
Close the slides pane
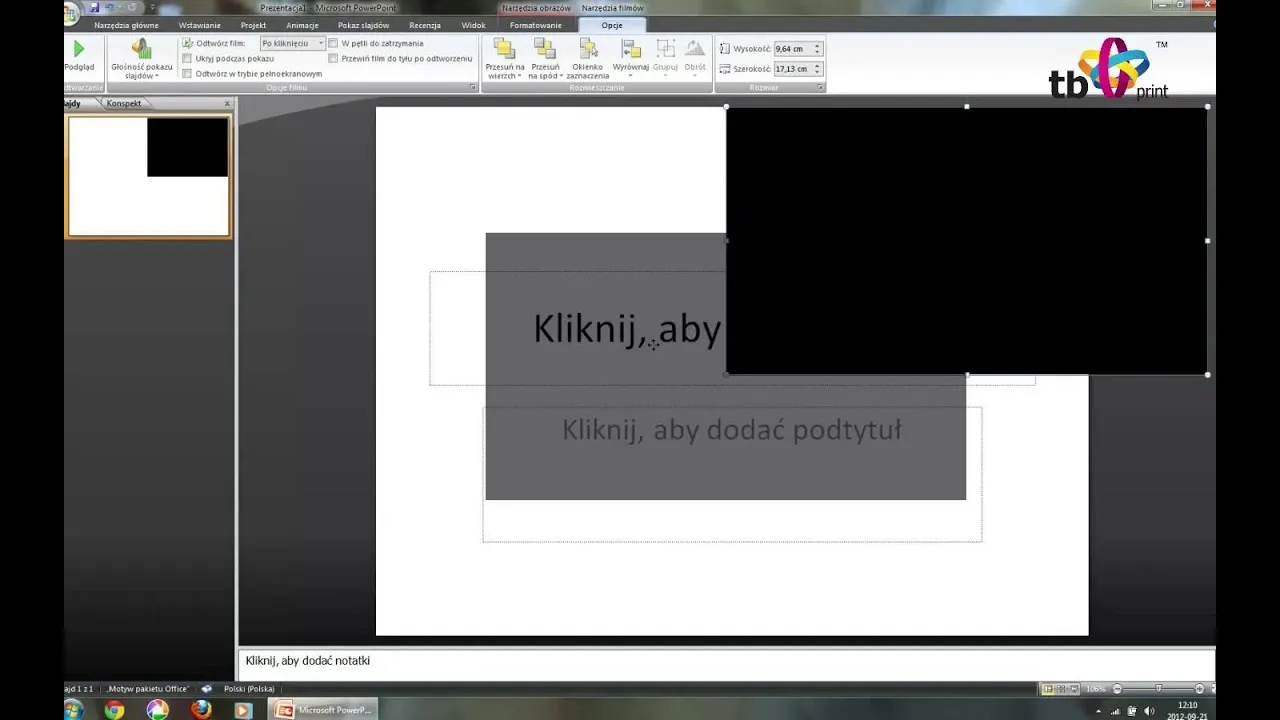(x=227, y=103)
